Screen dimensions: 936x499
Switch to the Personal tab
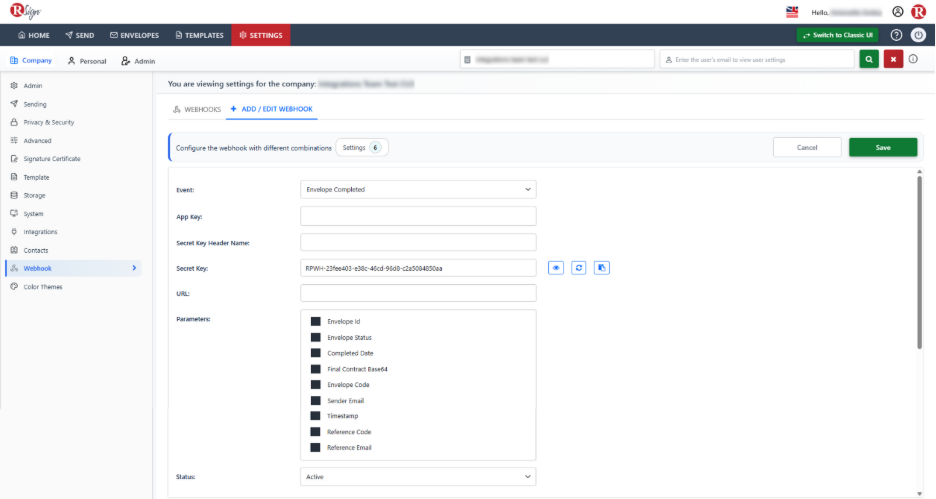click(87, 61)
